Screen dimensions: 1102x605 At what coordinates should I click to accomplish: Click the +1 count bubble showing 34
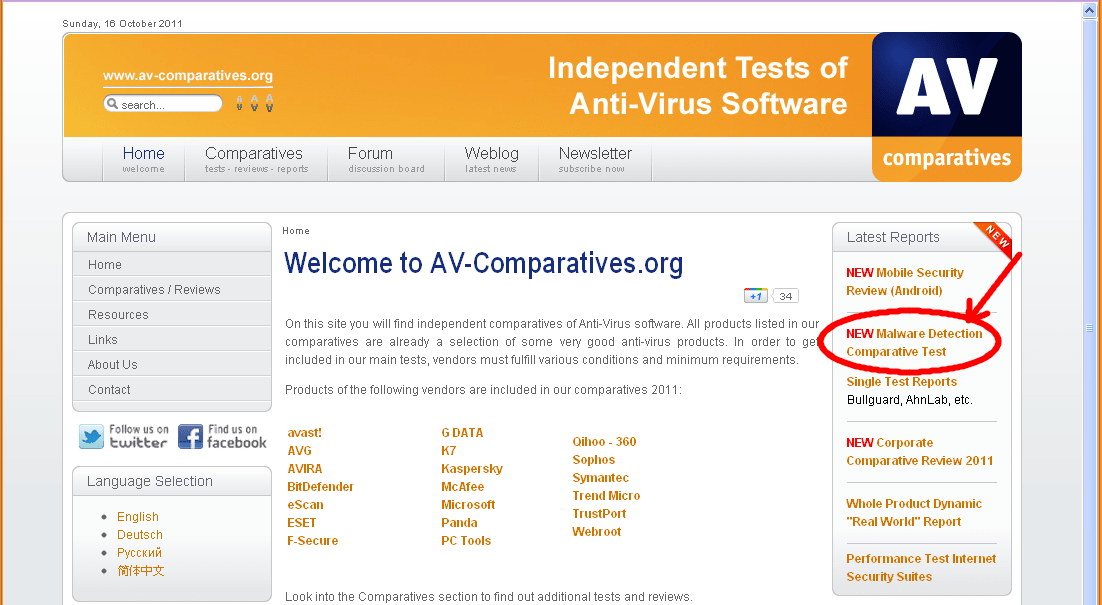786,296
